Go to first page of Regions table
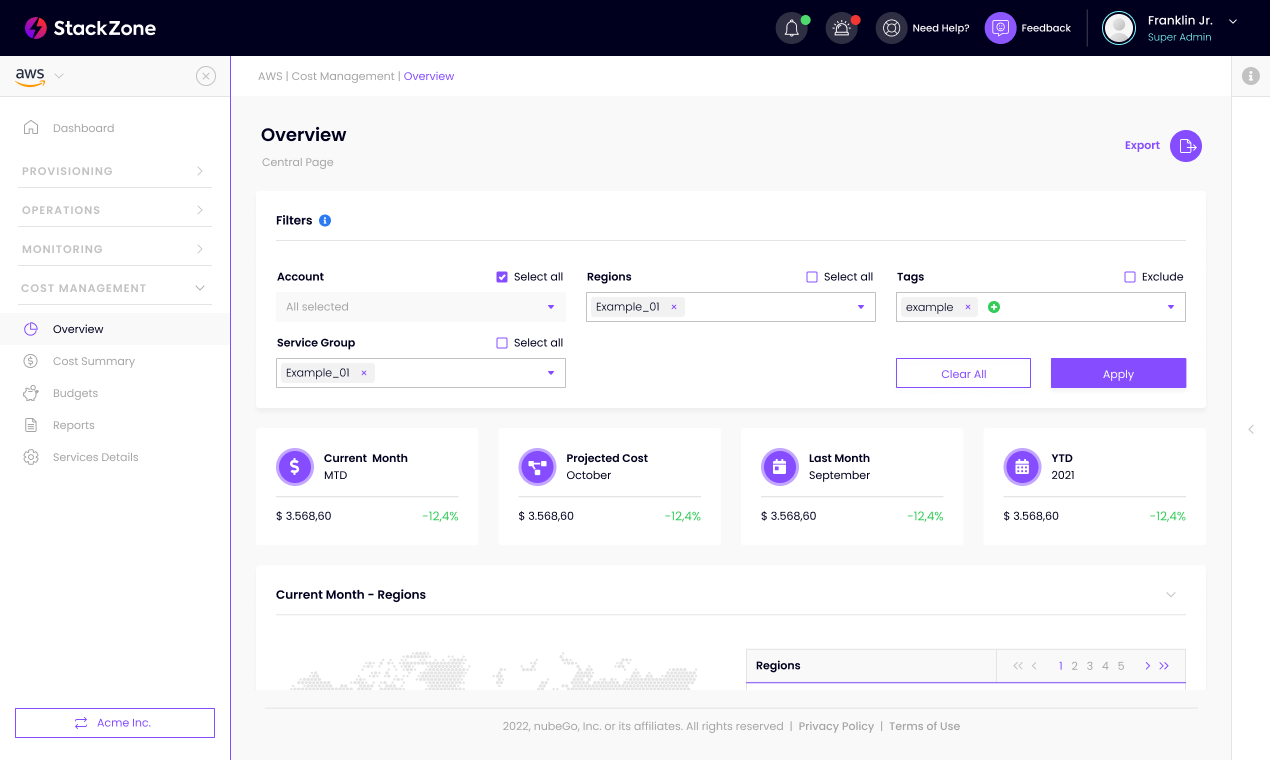This screenshot has width=1270, height=760. tap(1018, 666)
